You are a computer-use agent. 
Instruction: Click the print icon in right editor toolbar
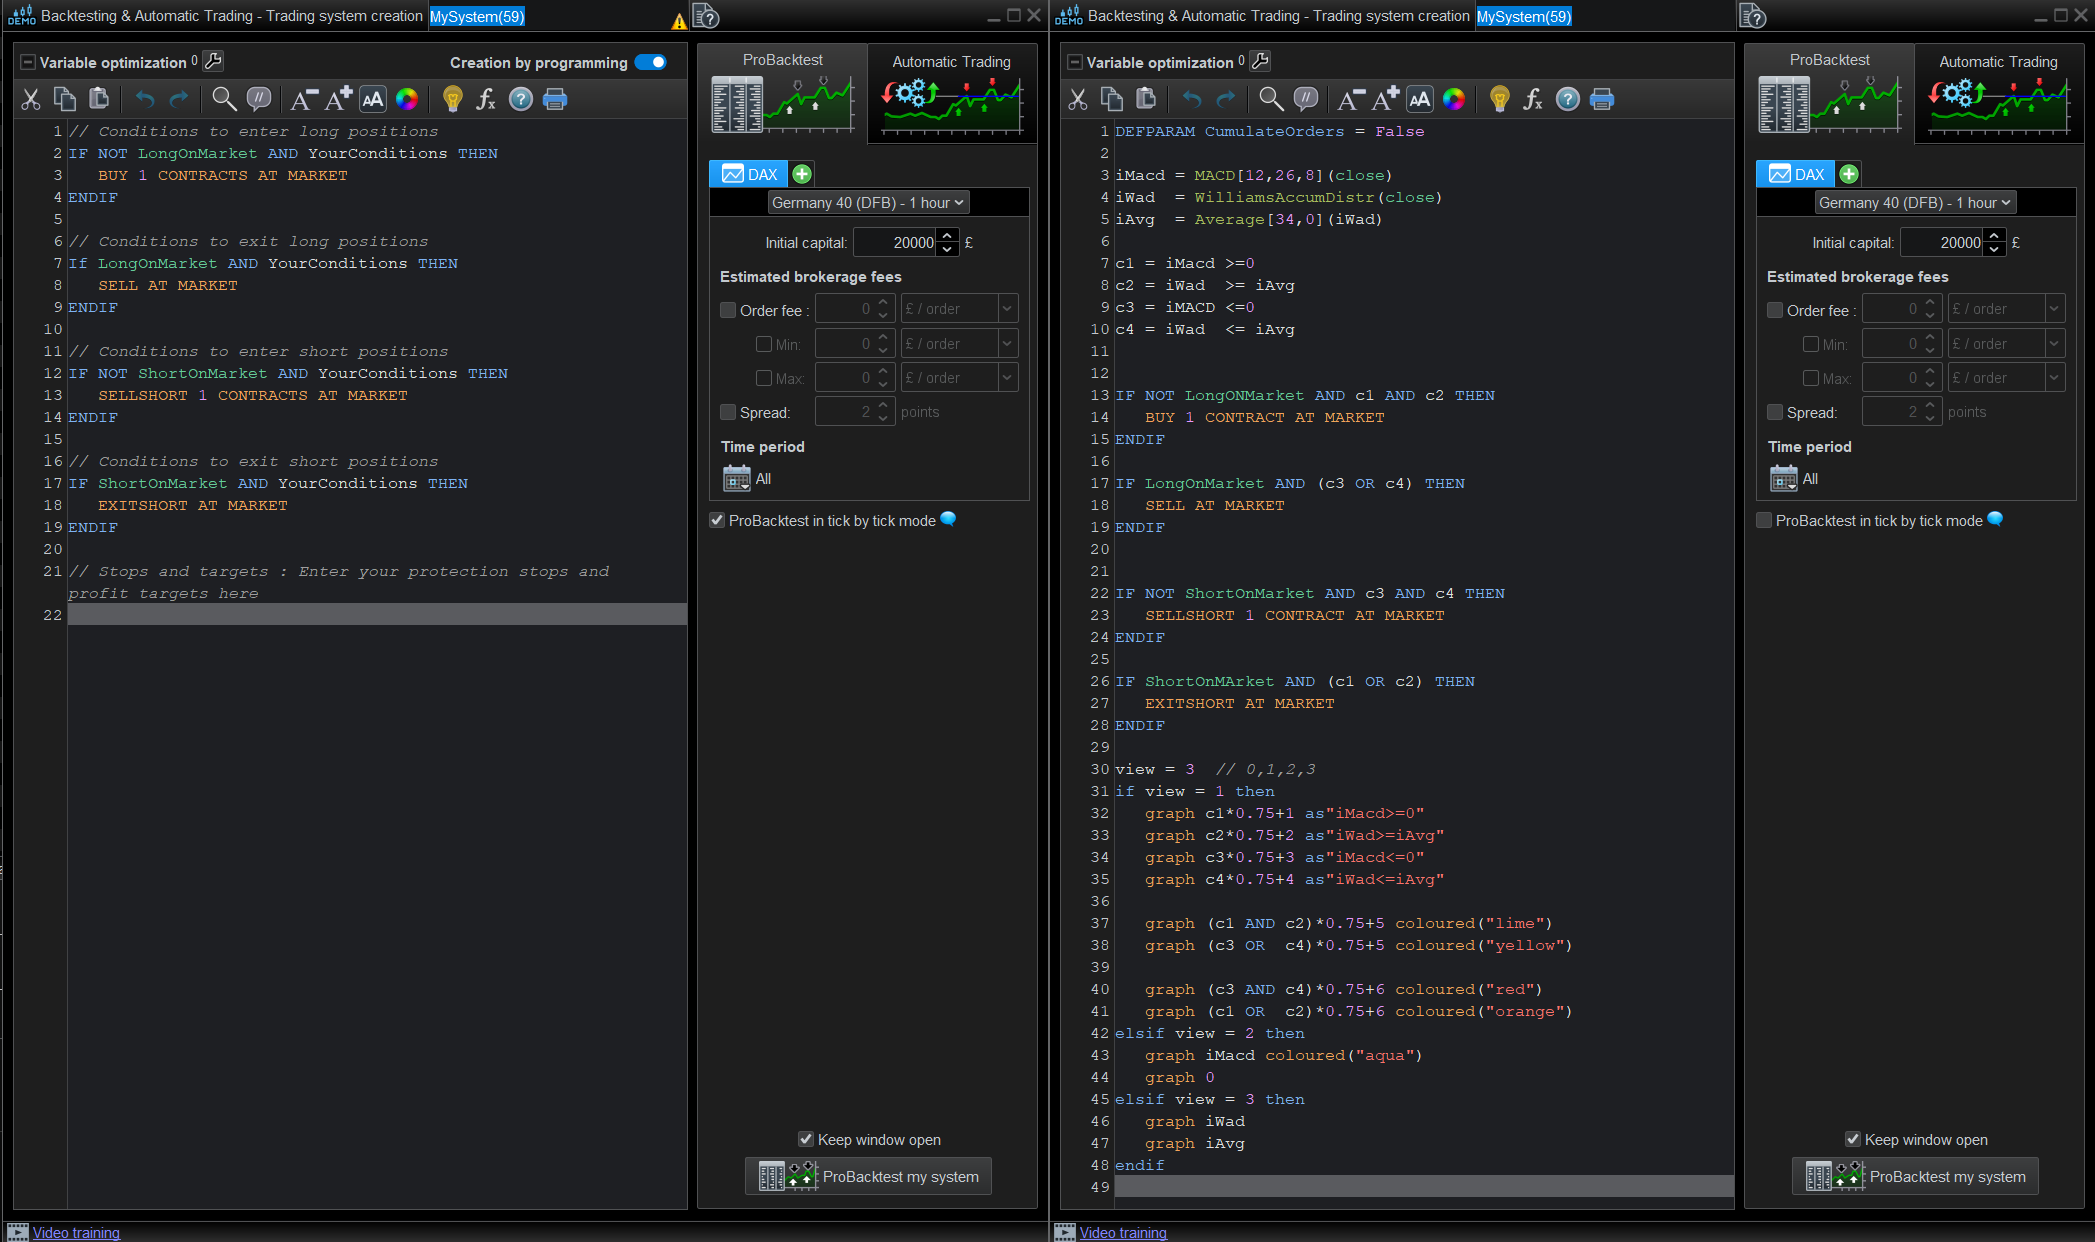coord(1601,99)
